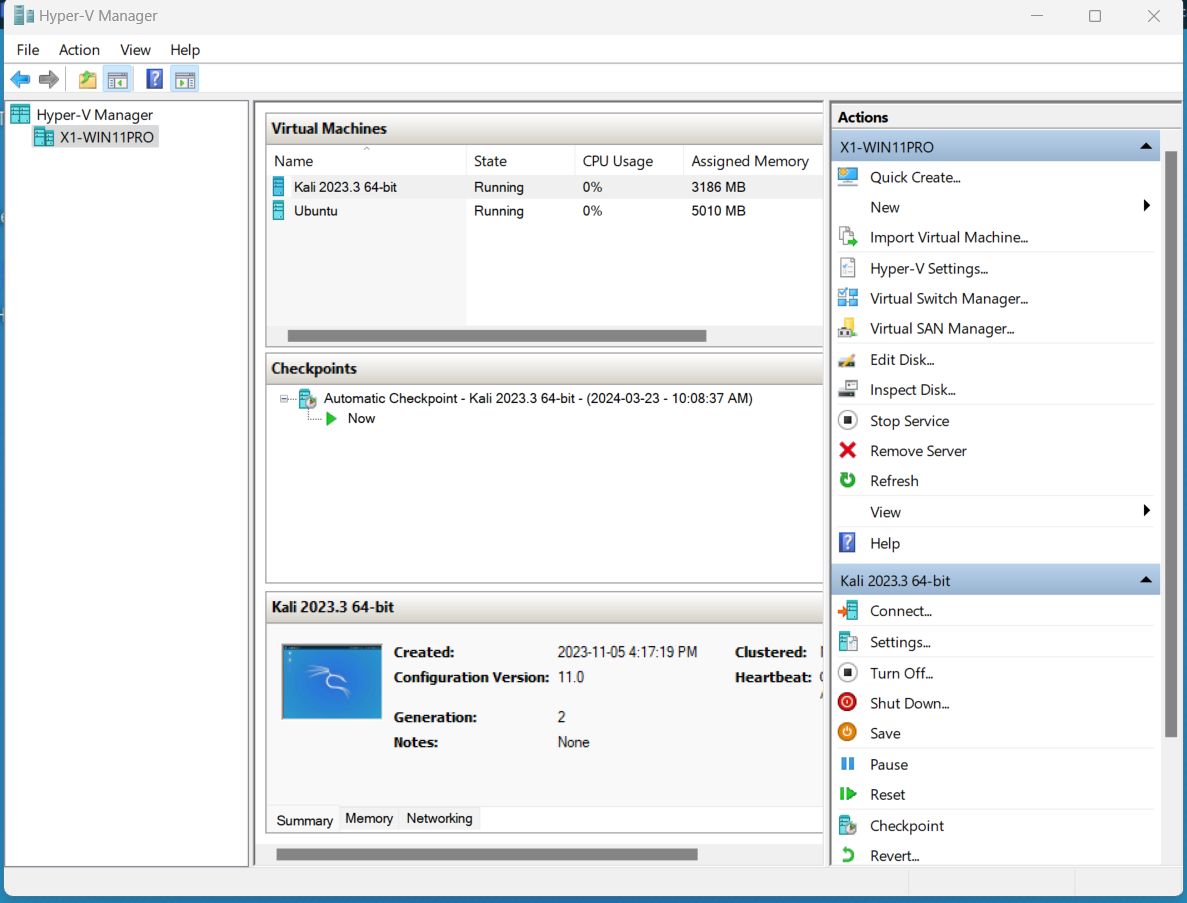Sort by the State column header

coord(520,160)
